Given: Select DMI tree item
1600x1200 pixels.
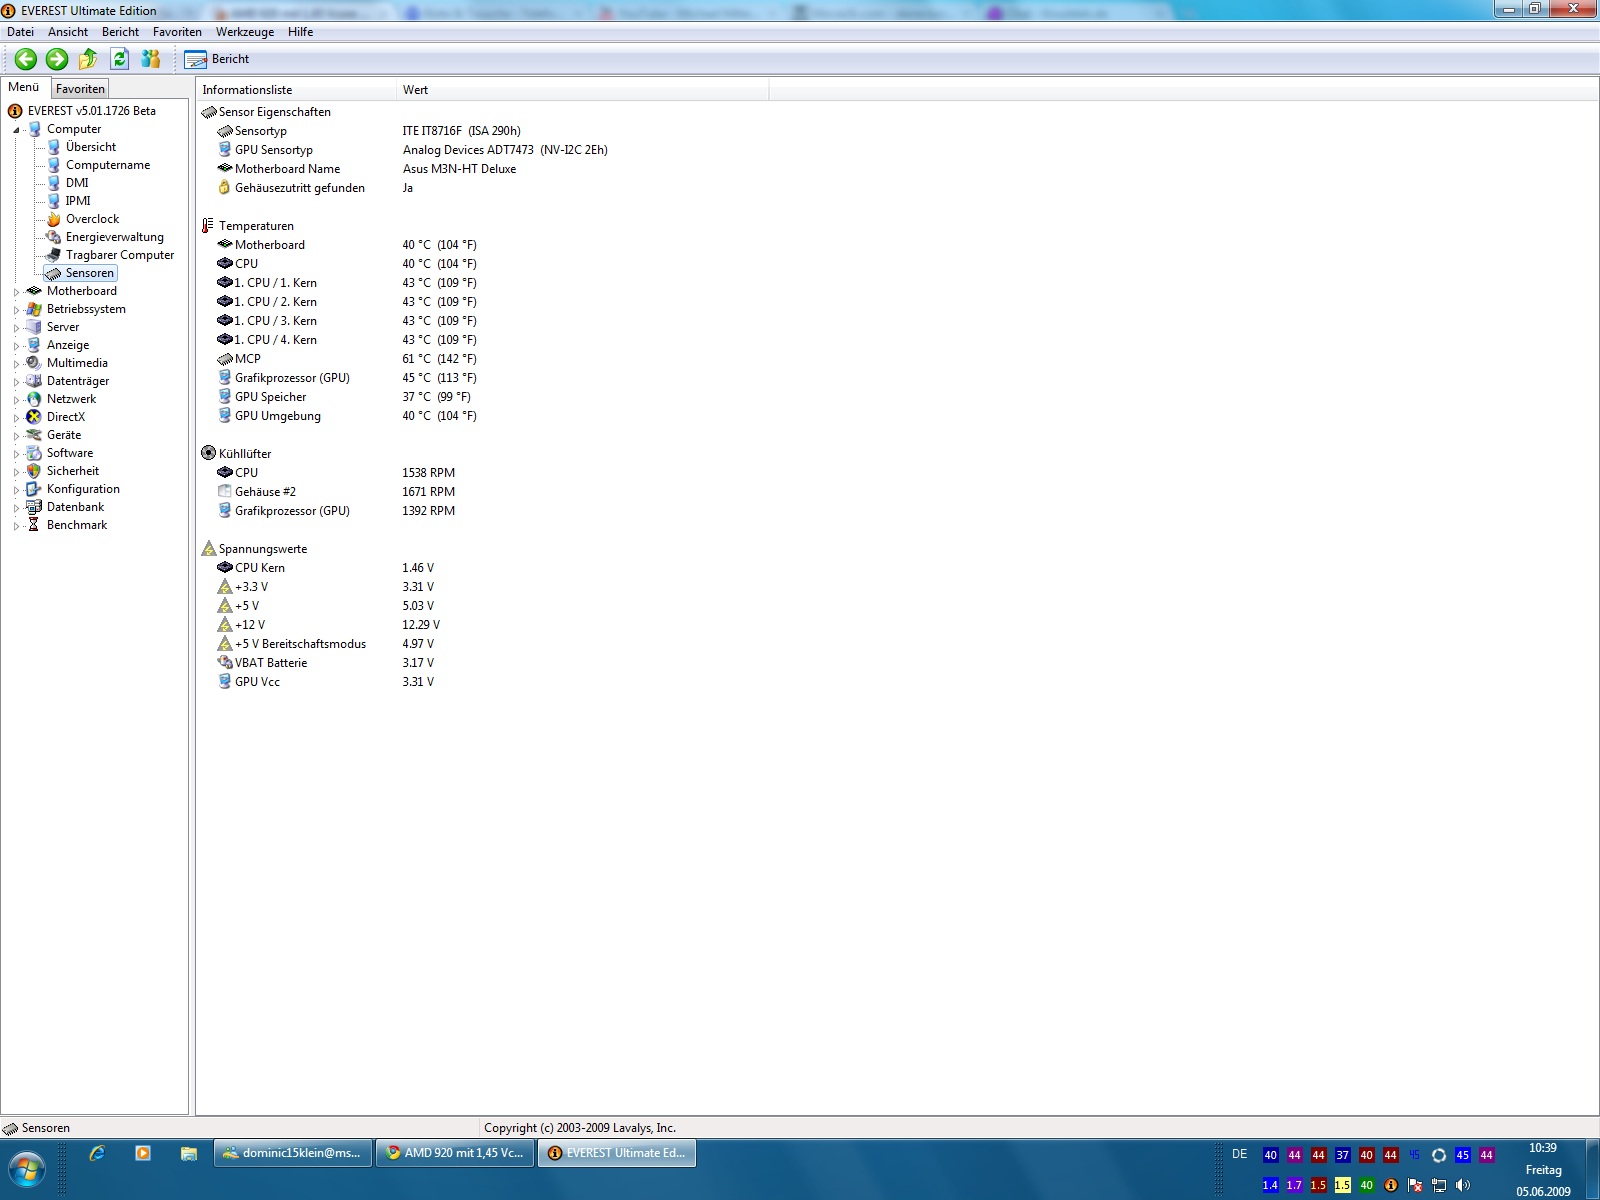Looking at the screenshot, I should (x=77, y=183).
